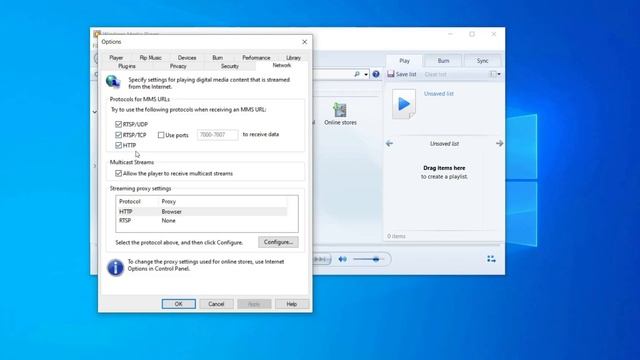Screen dimensions: 640x360
Task: Open list options dropdown in Play pane
Action: (495, 74)
